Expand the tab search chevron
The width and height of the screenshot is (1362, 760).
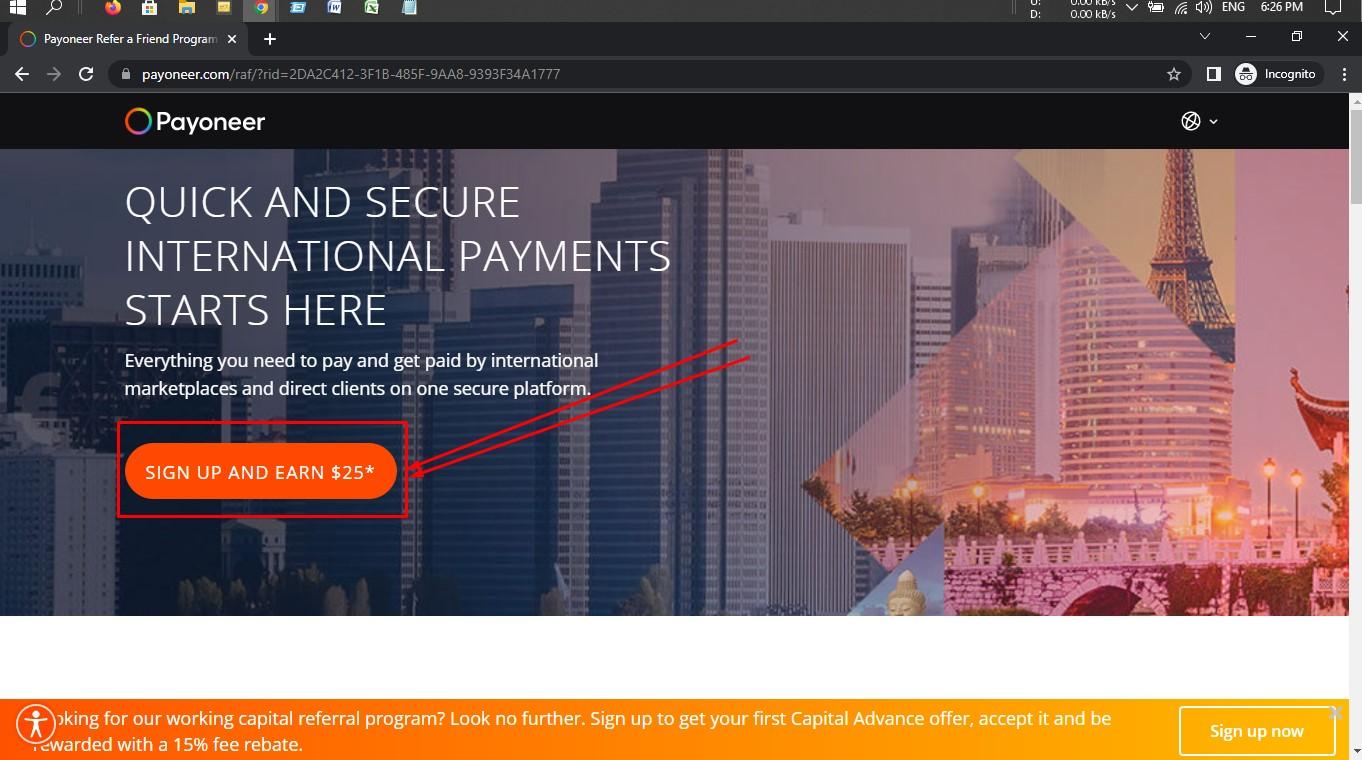(x=1204, y=36)
